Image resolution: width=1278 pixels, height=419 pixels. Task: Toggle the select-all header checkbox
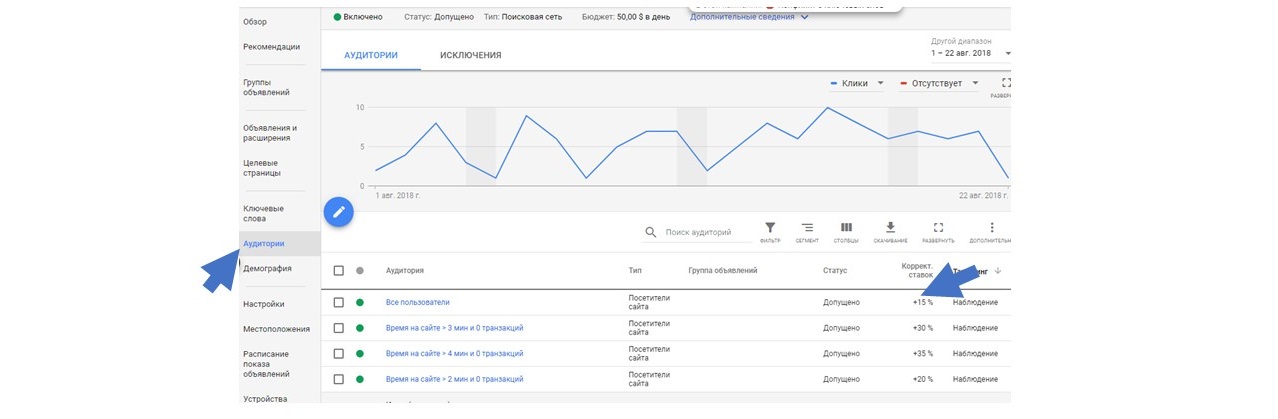(338, 271)
